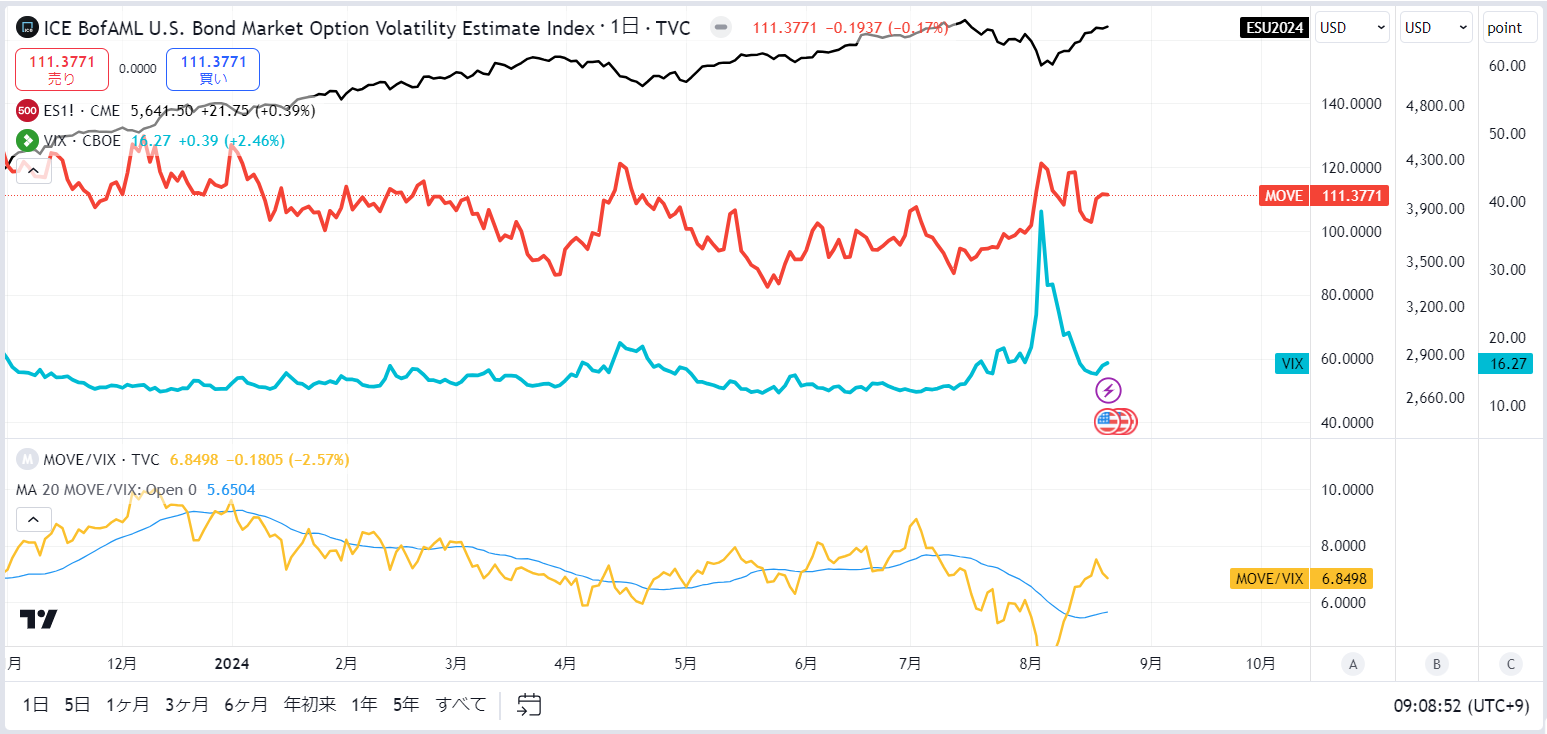Select the 3ヶ月 time range
1547x734 pixels.
coord(187,705)
